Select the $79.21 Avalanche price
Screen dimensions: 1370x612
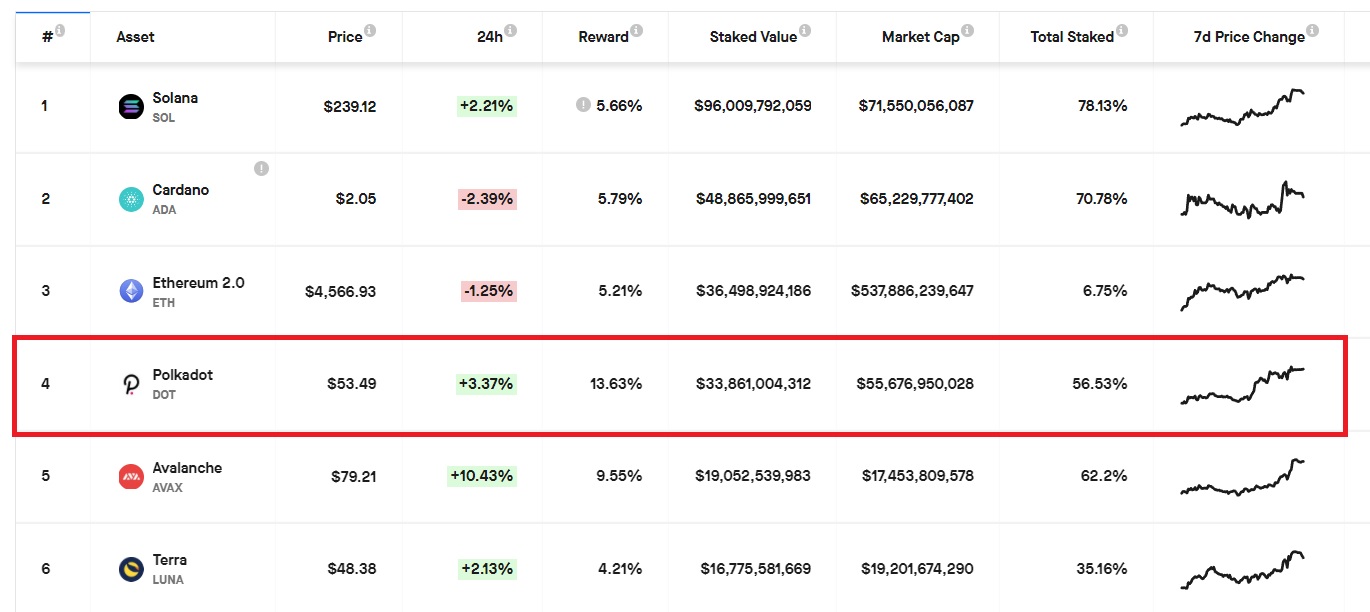point(354,477)
